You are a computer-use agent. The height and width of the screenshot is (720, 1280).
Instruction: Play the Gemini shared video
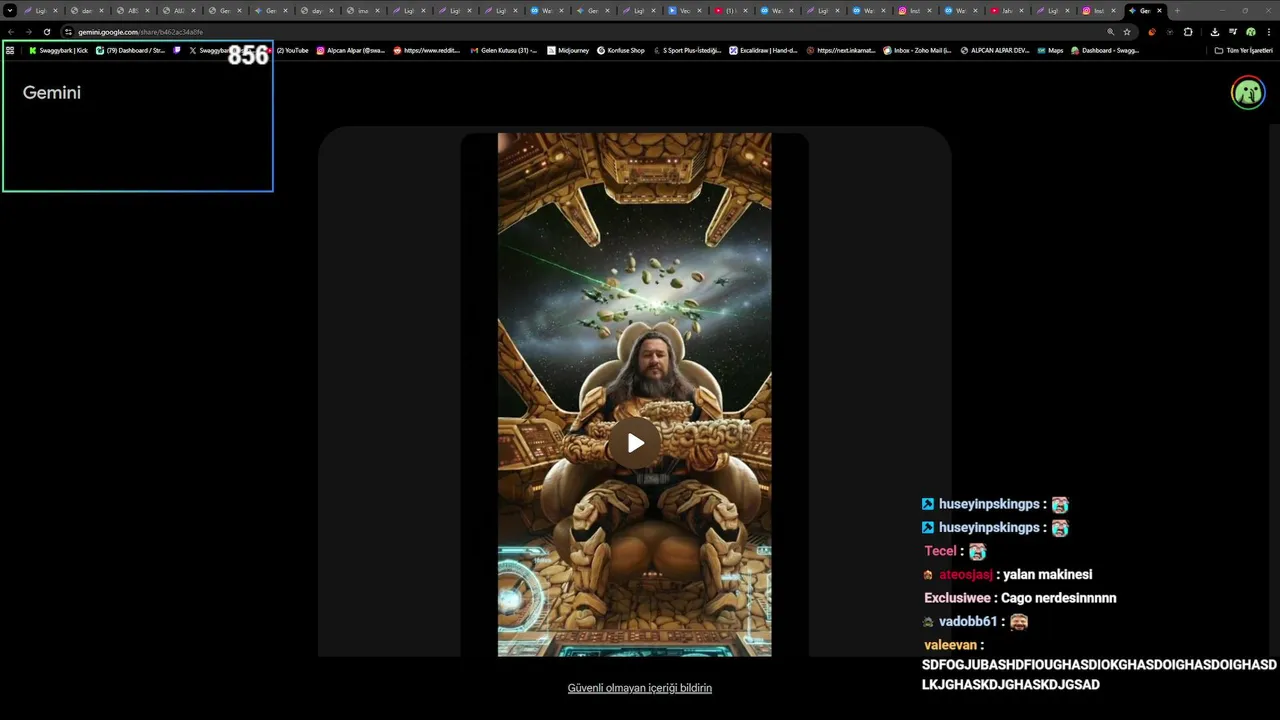[x=635, y=442]
